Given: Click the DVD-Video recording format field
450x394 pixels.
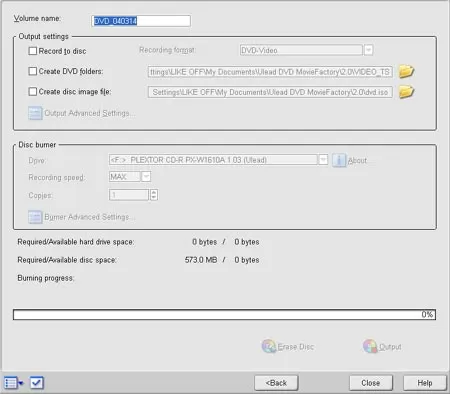Looking at the screenshot, I should point(301,50).
